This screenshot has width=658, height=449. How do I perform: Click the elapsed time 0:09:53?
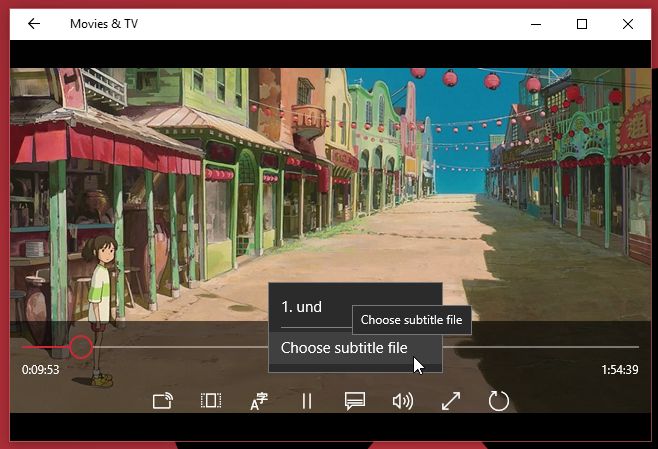(x=41, y=370)
